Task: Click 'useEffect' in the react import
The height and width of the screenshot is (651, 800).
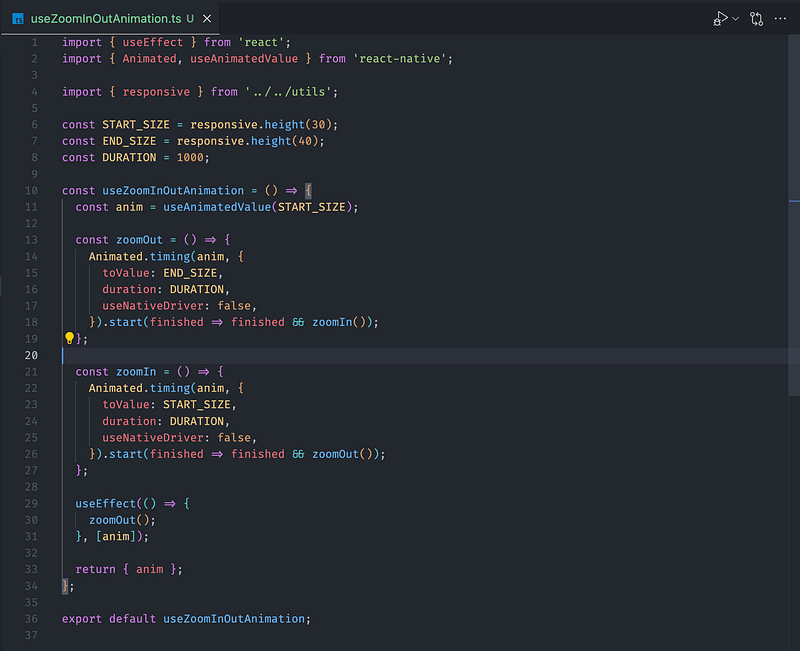Action: click(x=153, y=42)
